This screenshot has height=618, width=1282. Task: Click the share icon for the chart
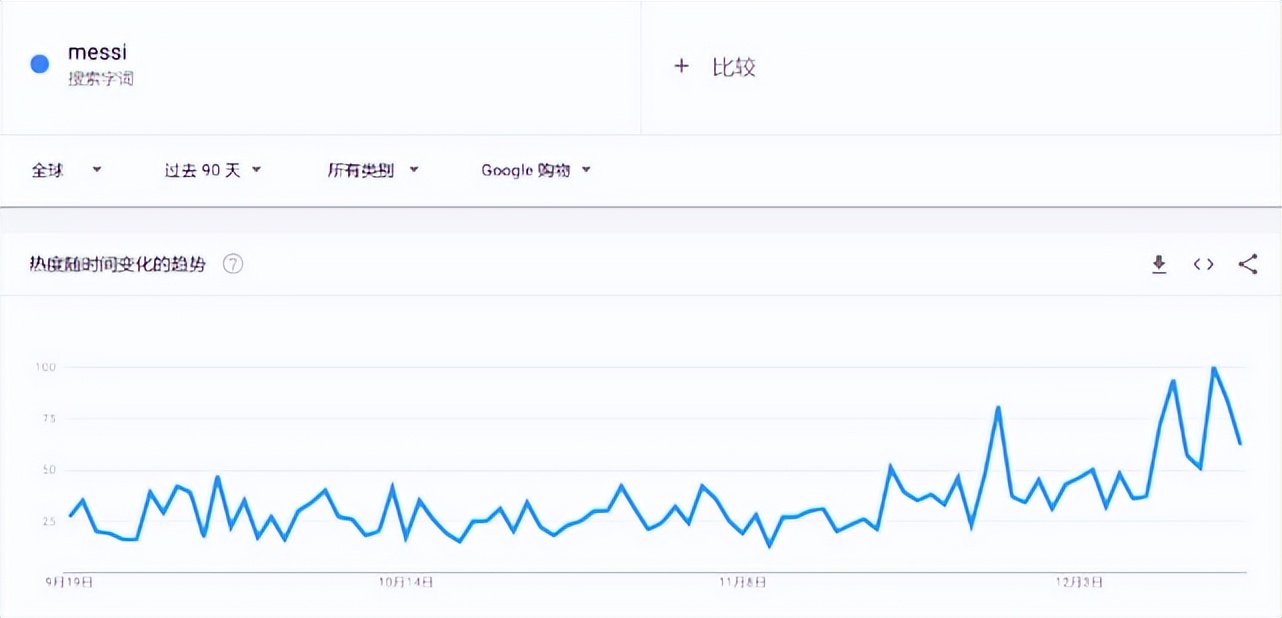point(1247,264)
